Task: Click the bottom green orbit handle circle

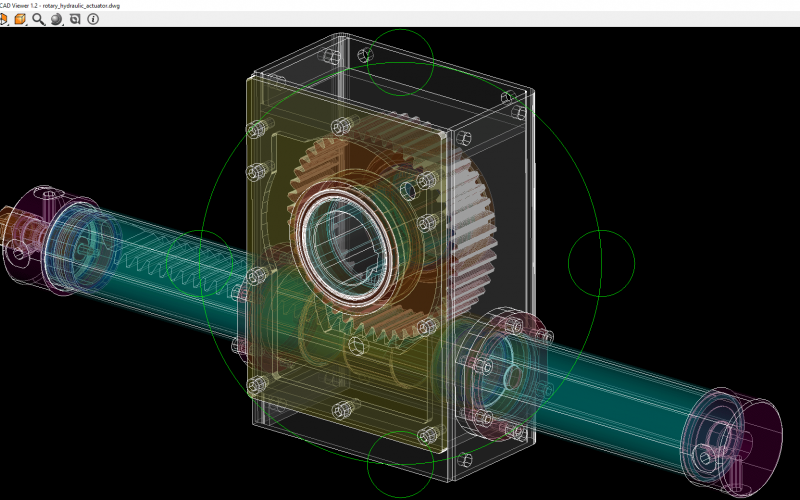Action: [x=400, y=463]
